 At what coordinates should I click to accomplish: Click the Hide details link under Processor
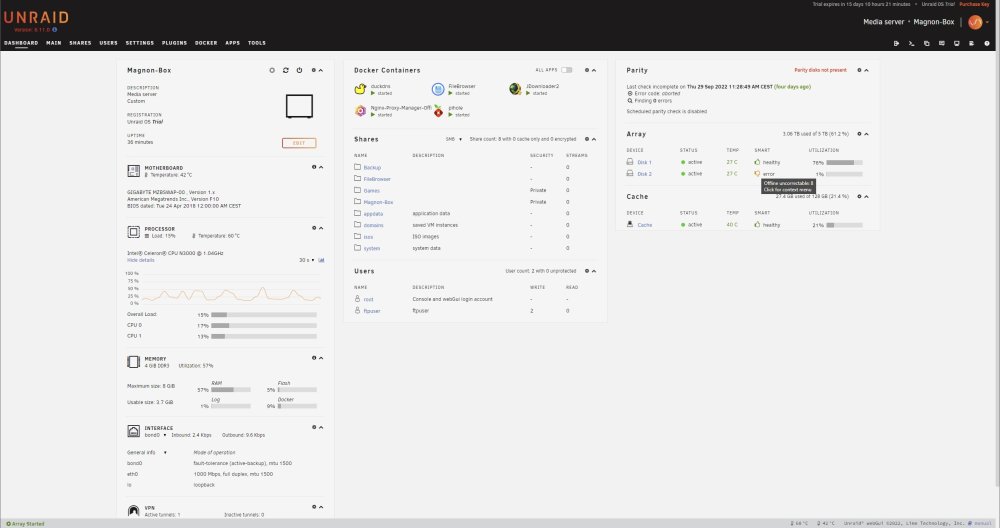click(140, 260)
